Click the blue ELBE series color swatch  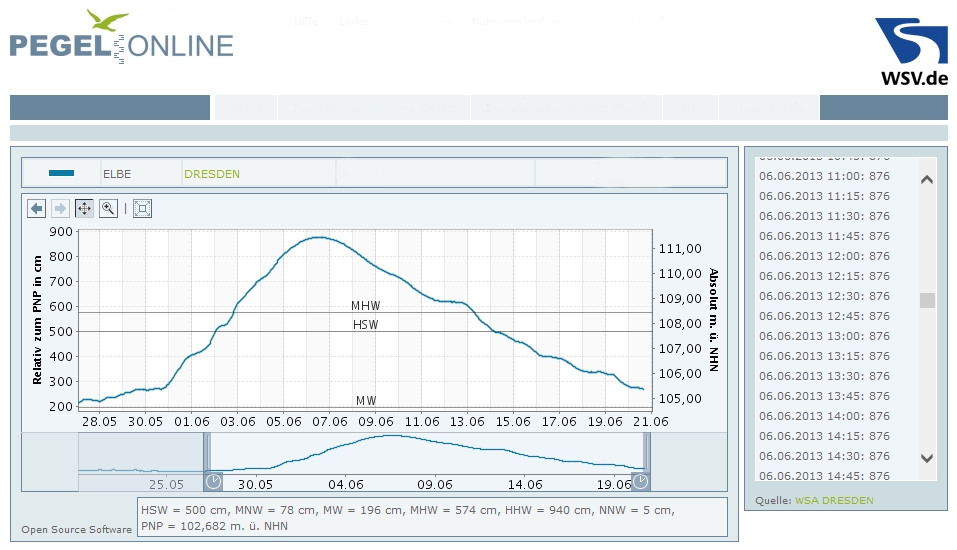[x=61, y=173]
